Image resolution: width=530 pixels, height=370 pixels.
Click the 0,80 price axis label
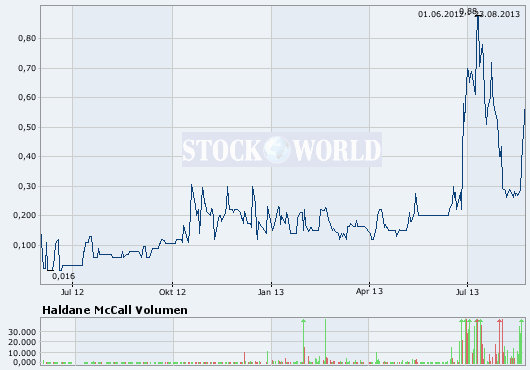27,38
